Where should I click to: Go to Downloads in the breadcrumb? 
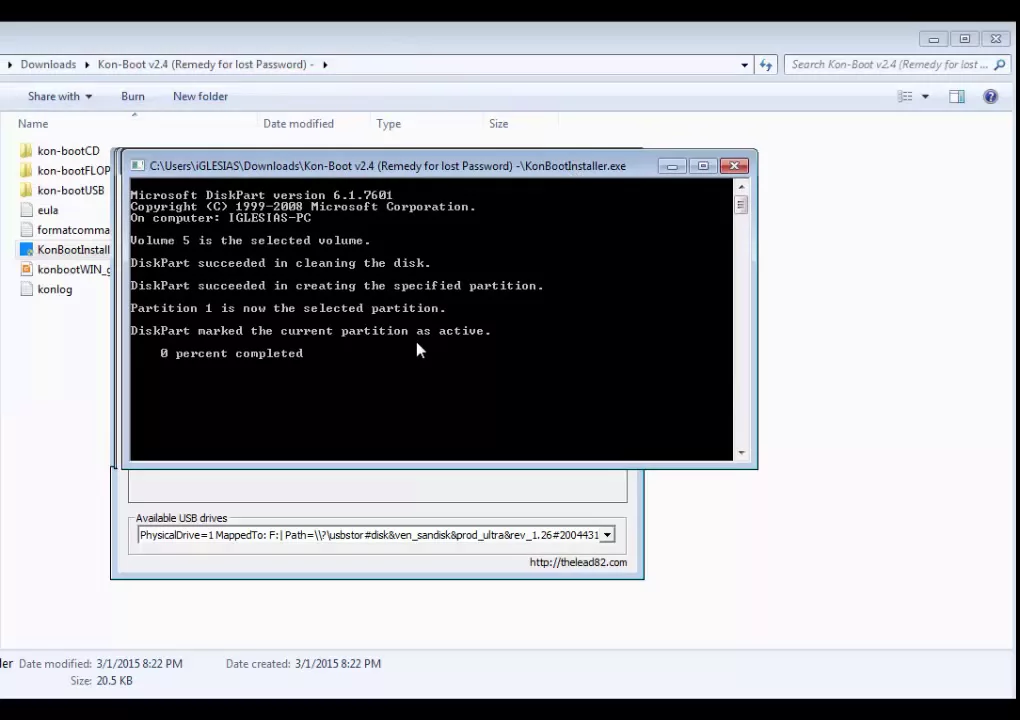click(48, 64)
